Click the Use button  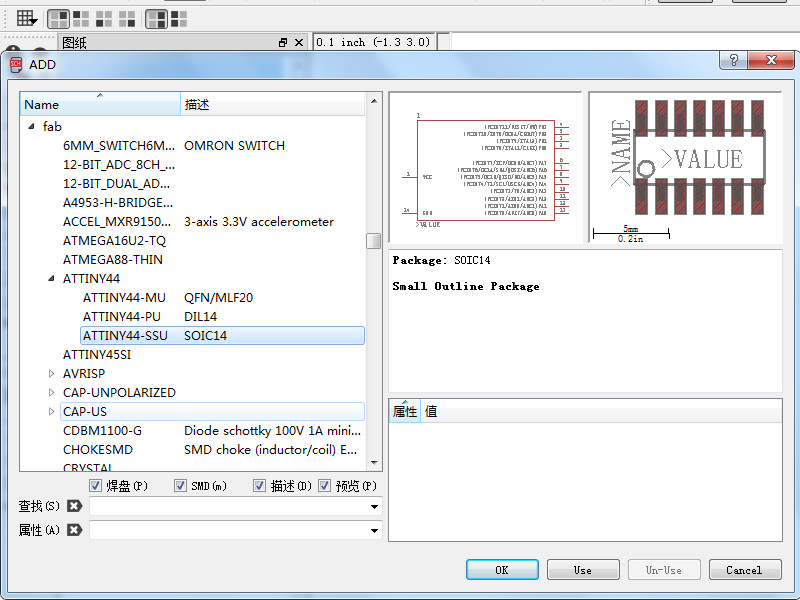click(583, 570)
